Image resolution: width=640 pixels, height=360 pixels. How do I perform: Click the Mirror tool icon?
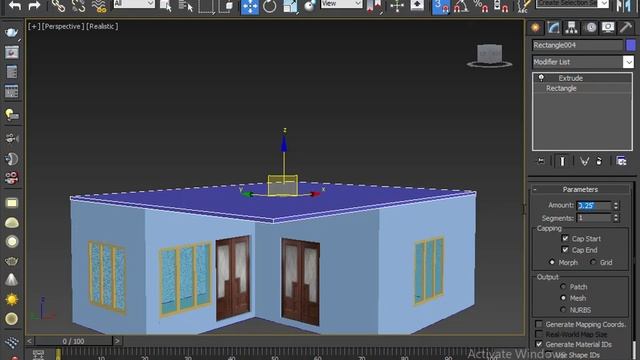pos(624,6)
